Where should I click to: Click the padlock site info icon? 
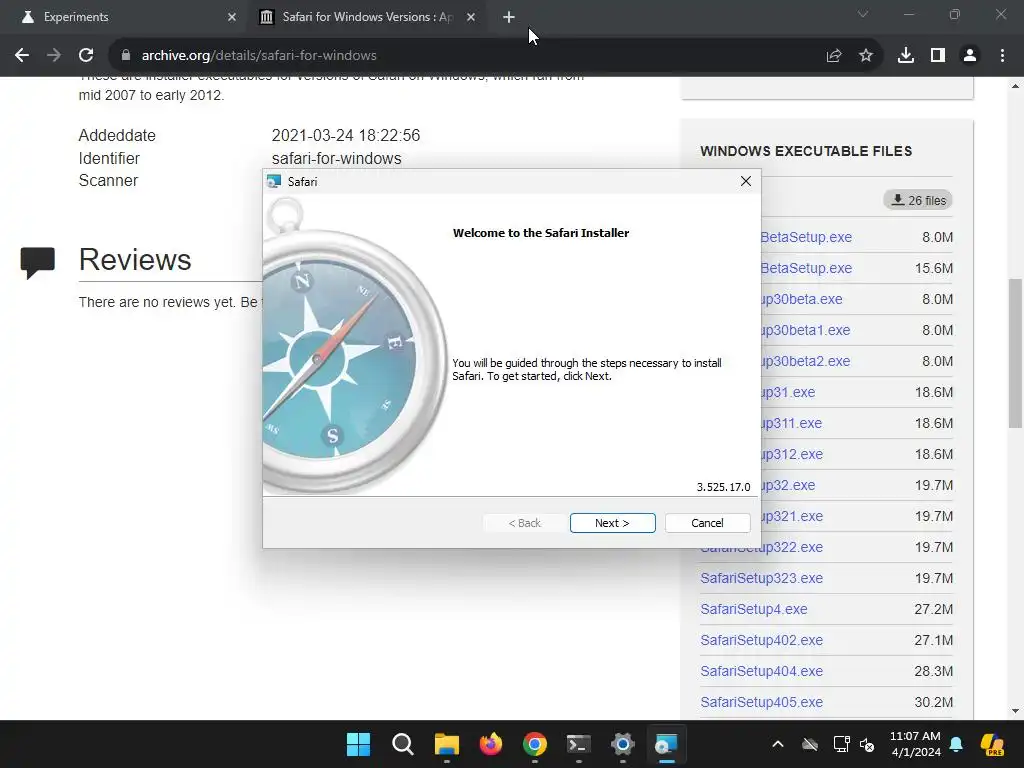(x=126, y=56)
